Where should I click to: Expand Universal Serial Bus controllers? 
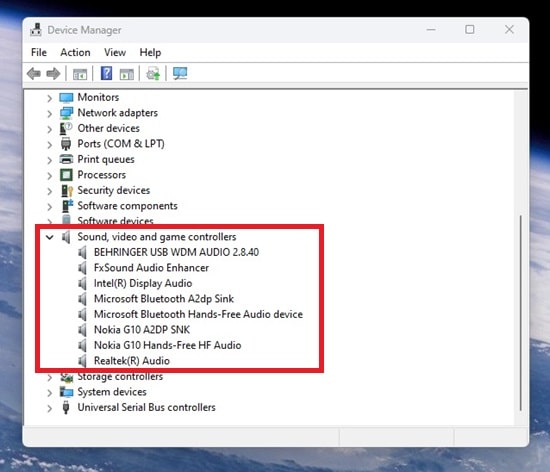point(49,408)
